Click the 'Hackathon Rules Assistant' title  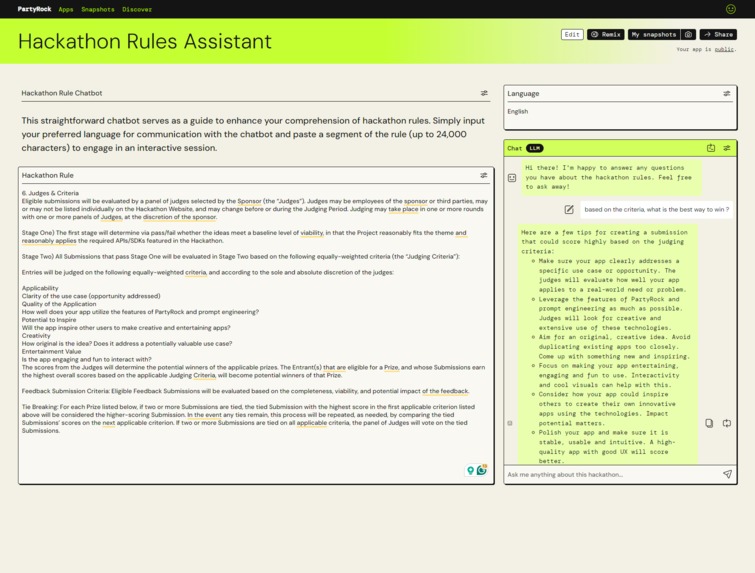[x=144, y=41]
